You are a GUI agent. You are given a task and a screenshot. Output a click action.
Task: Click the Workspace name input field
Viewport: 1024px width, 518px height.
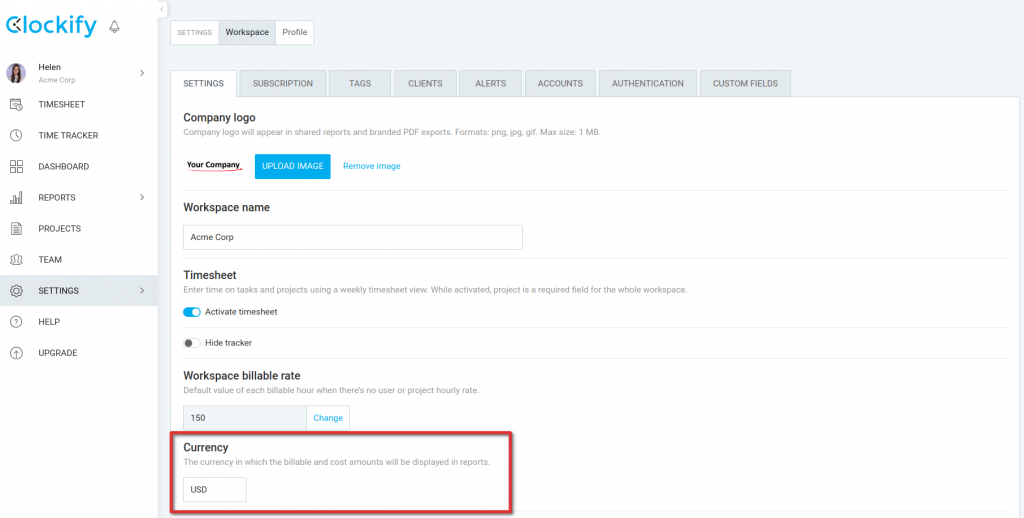[x=353, y=237]
